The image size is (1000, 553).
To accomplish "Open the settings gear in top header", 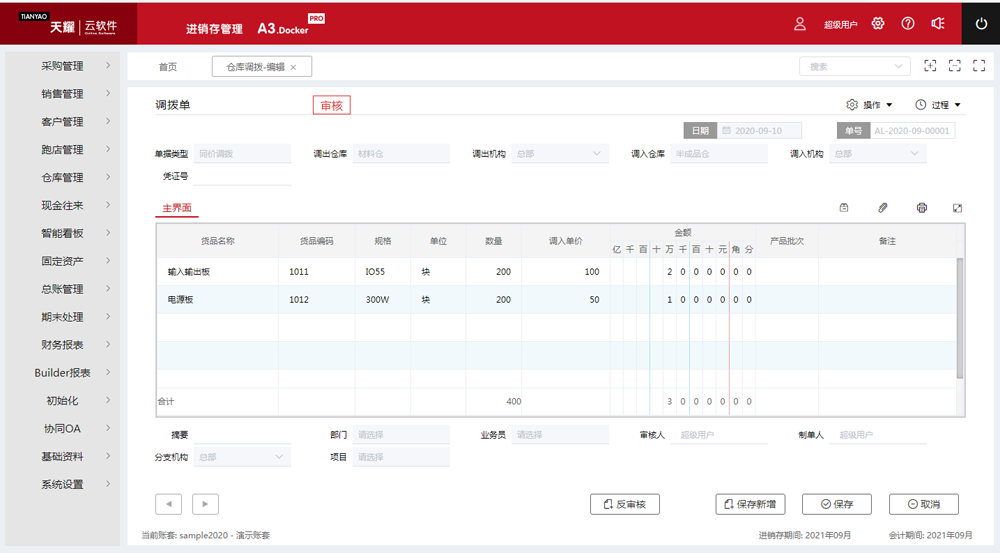I will pyautogui.click(x=878, y=24).
